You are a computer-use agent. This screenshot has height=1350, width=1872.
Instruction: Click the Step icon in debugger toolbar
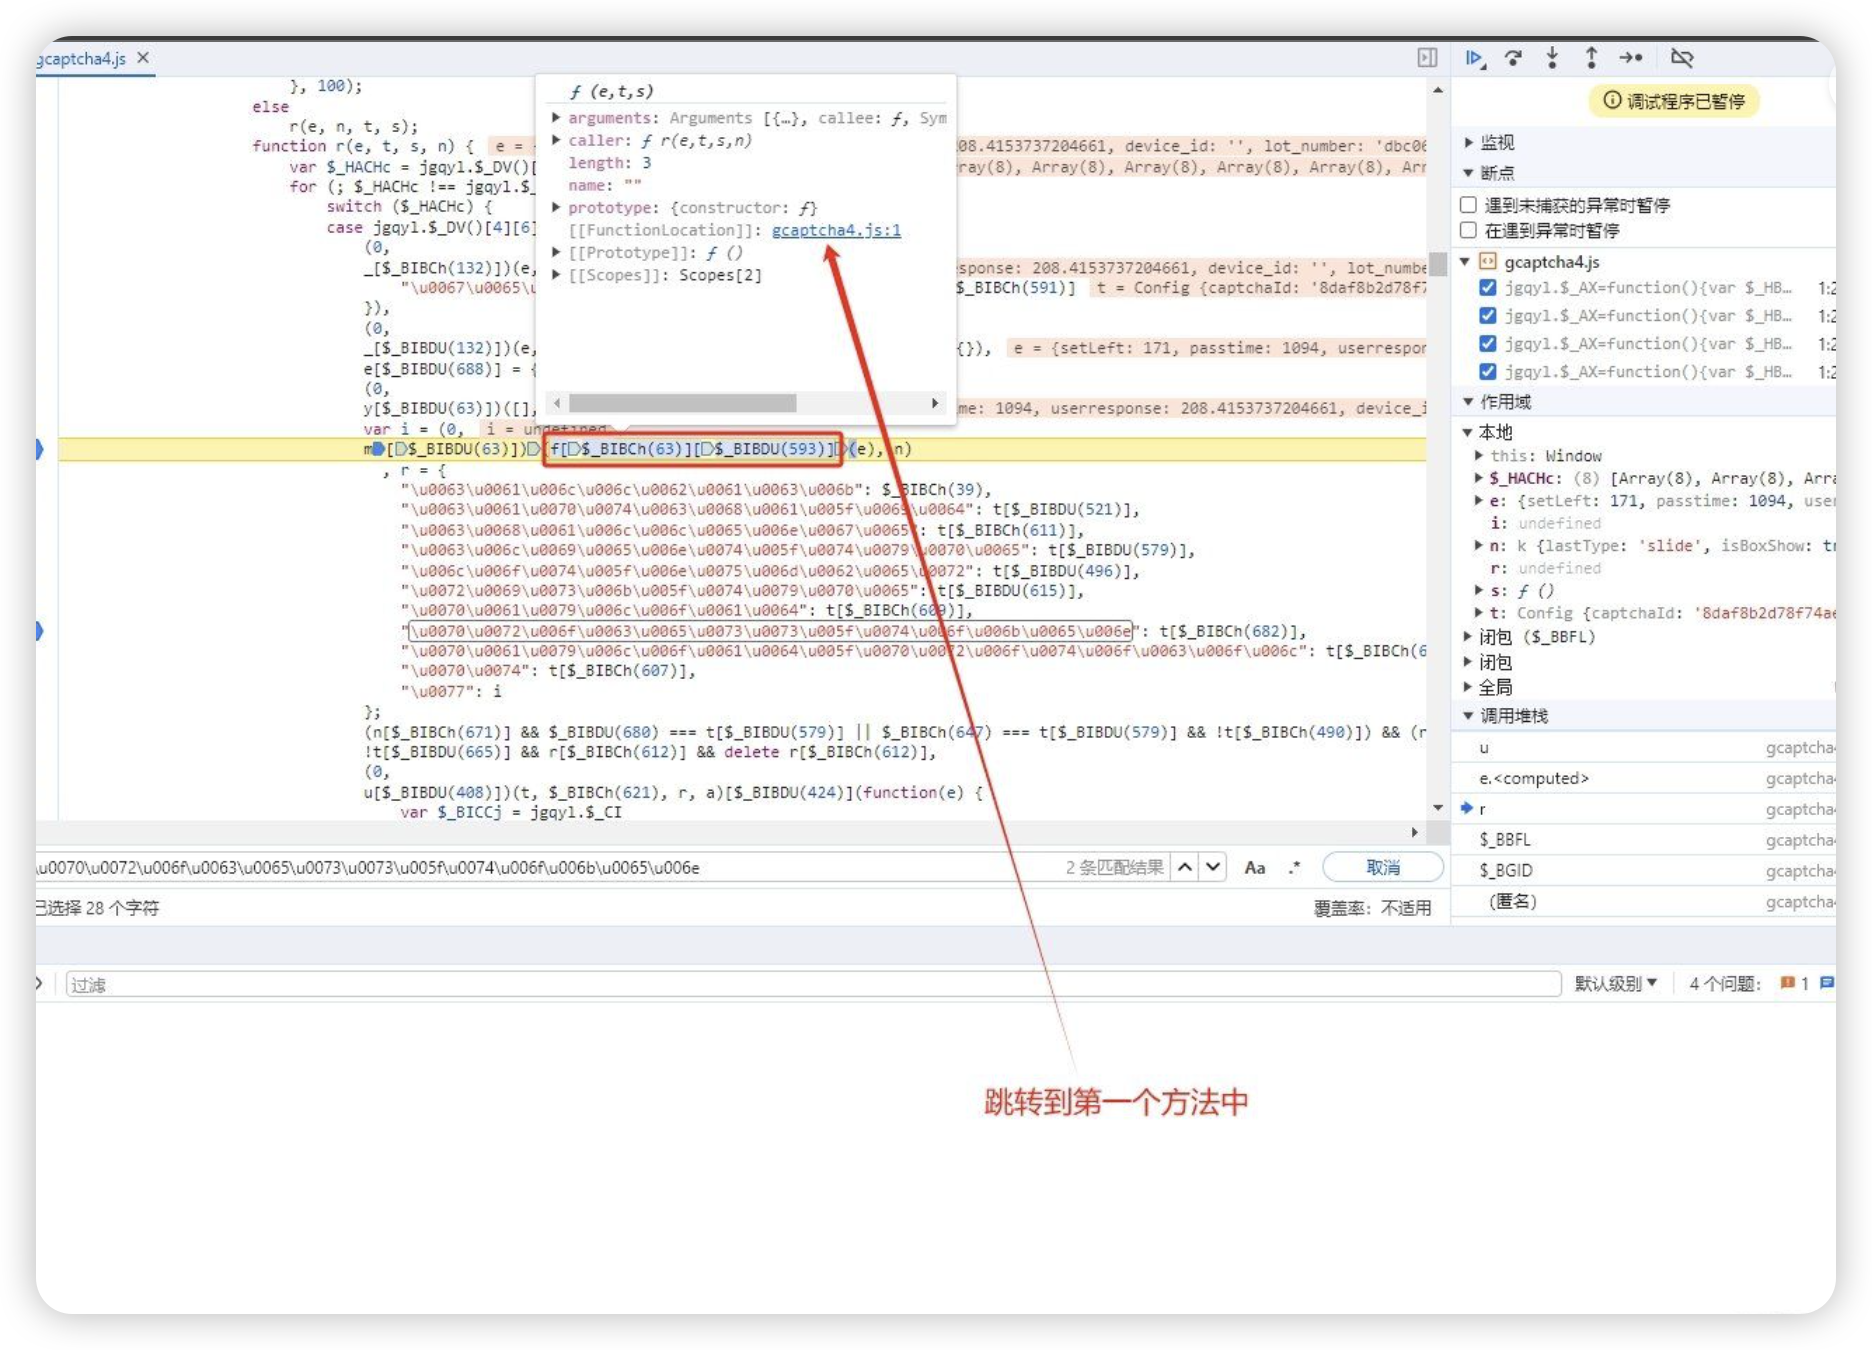[1631, 58]
